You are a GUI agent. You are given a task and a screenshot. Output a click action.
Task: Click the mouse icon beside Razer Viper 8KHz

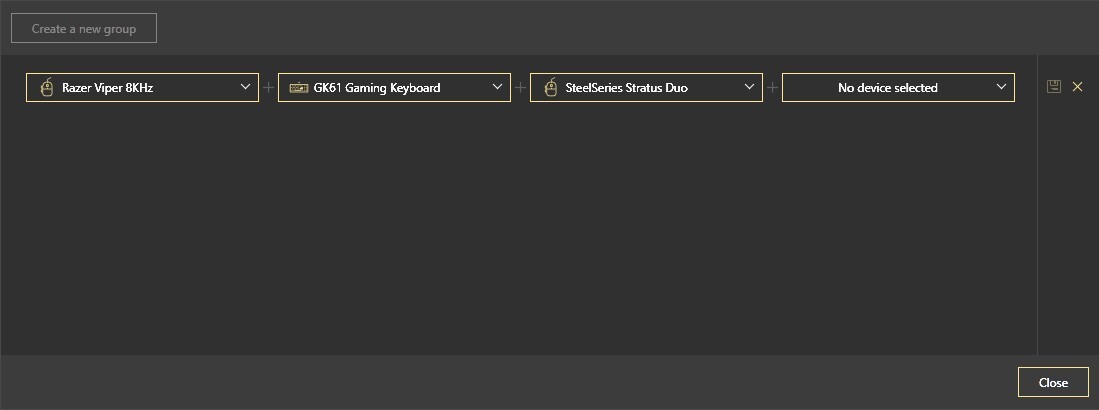click(x=47, y=88)
